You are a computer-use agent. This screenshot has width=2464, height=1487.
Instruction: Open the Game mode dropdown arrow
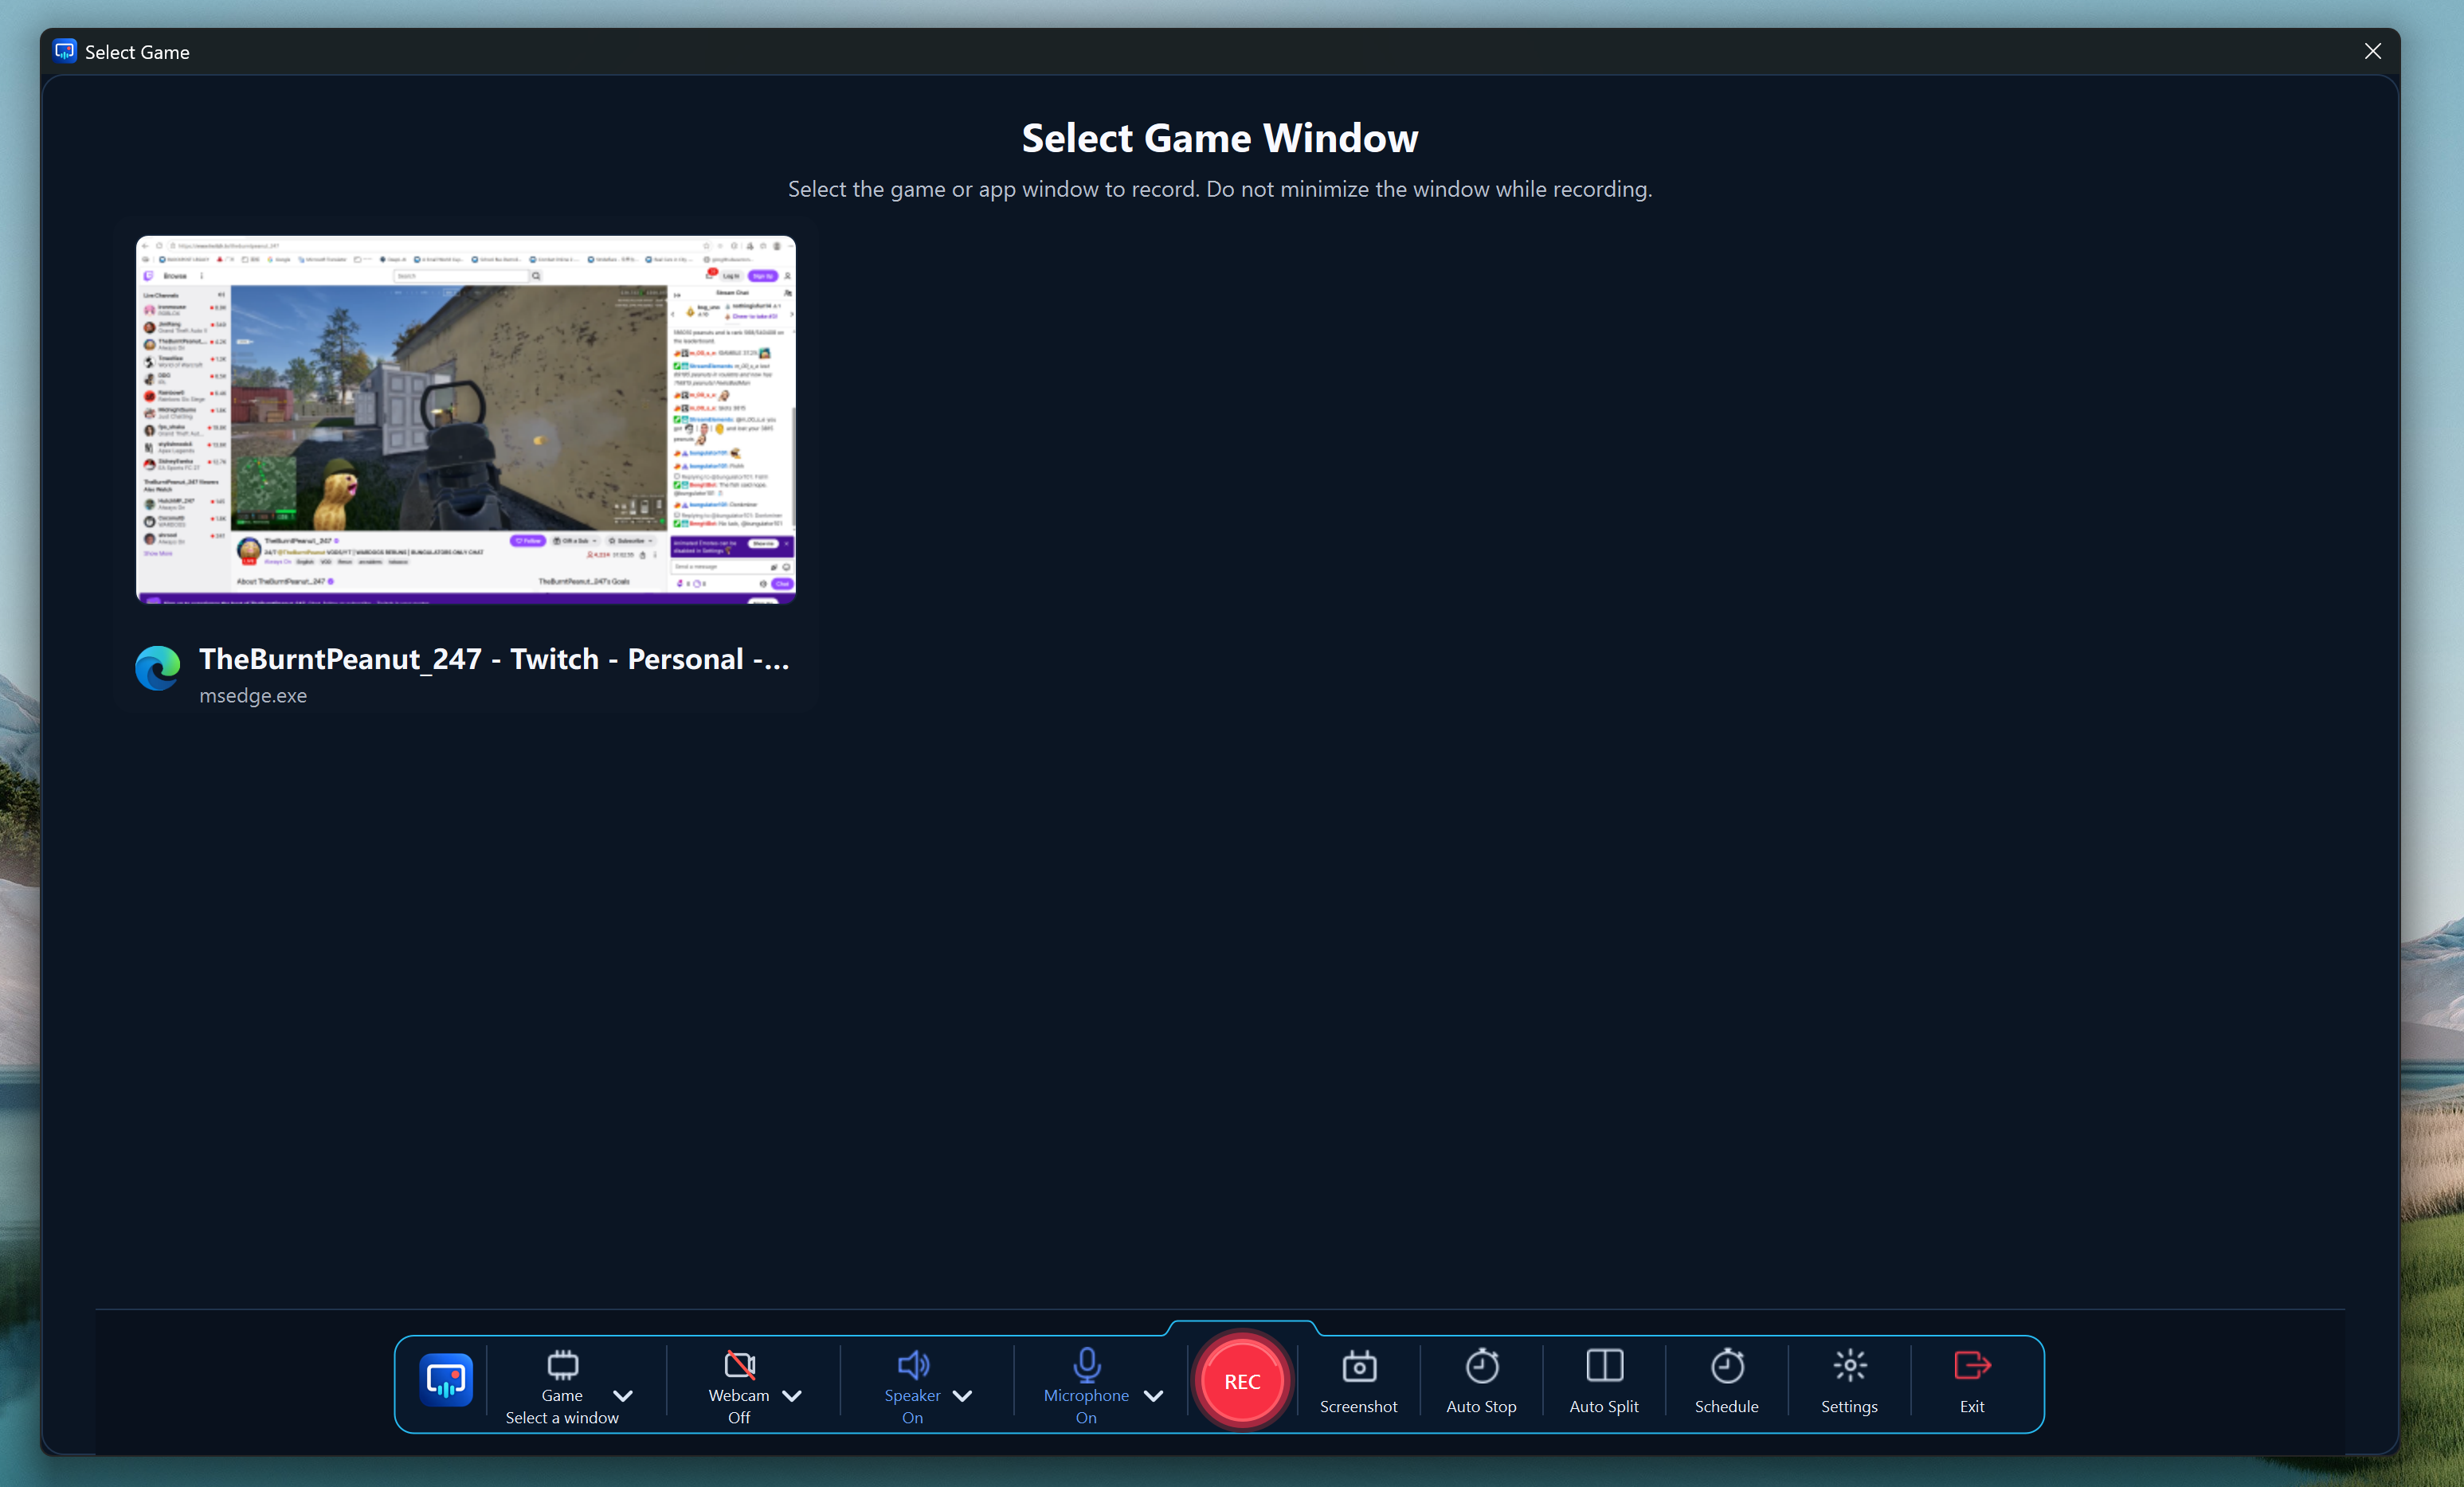point(623,1396)
